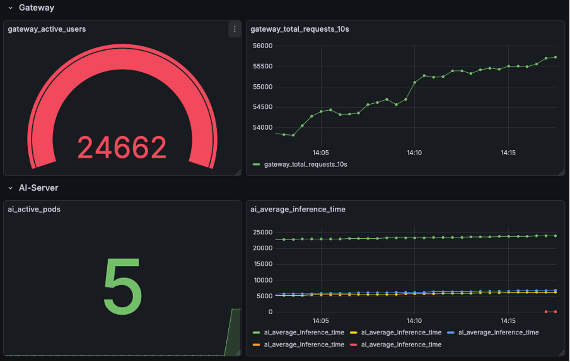570x362 pixels.
Task: Click the resize handle of ai_active_pods panel
Action: click(238, 353)
